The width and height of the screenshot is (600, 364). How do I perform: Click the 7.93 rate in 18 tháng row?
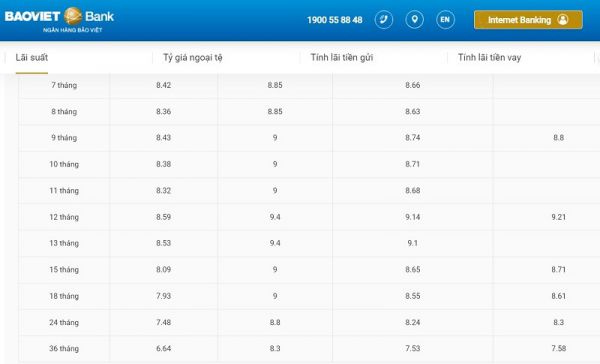tap(163, 296)
